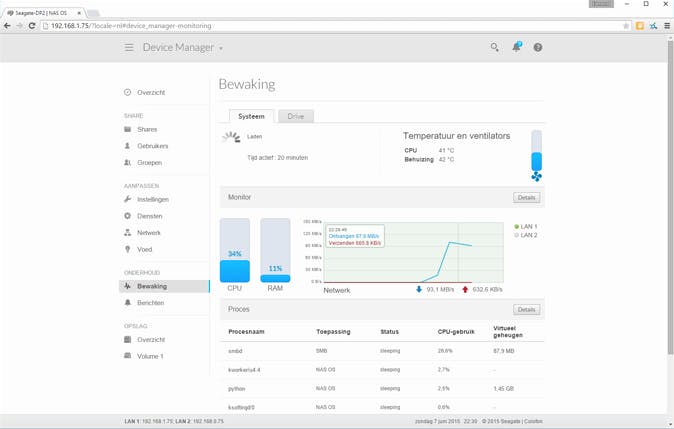Click the Tijd actief uptime text
This screenshot has width=674, height=429.
point(278,158)
